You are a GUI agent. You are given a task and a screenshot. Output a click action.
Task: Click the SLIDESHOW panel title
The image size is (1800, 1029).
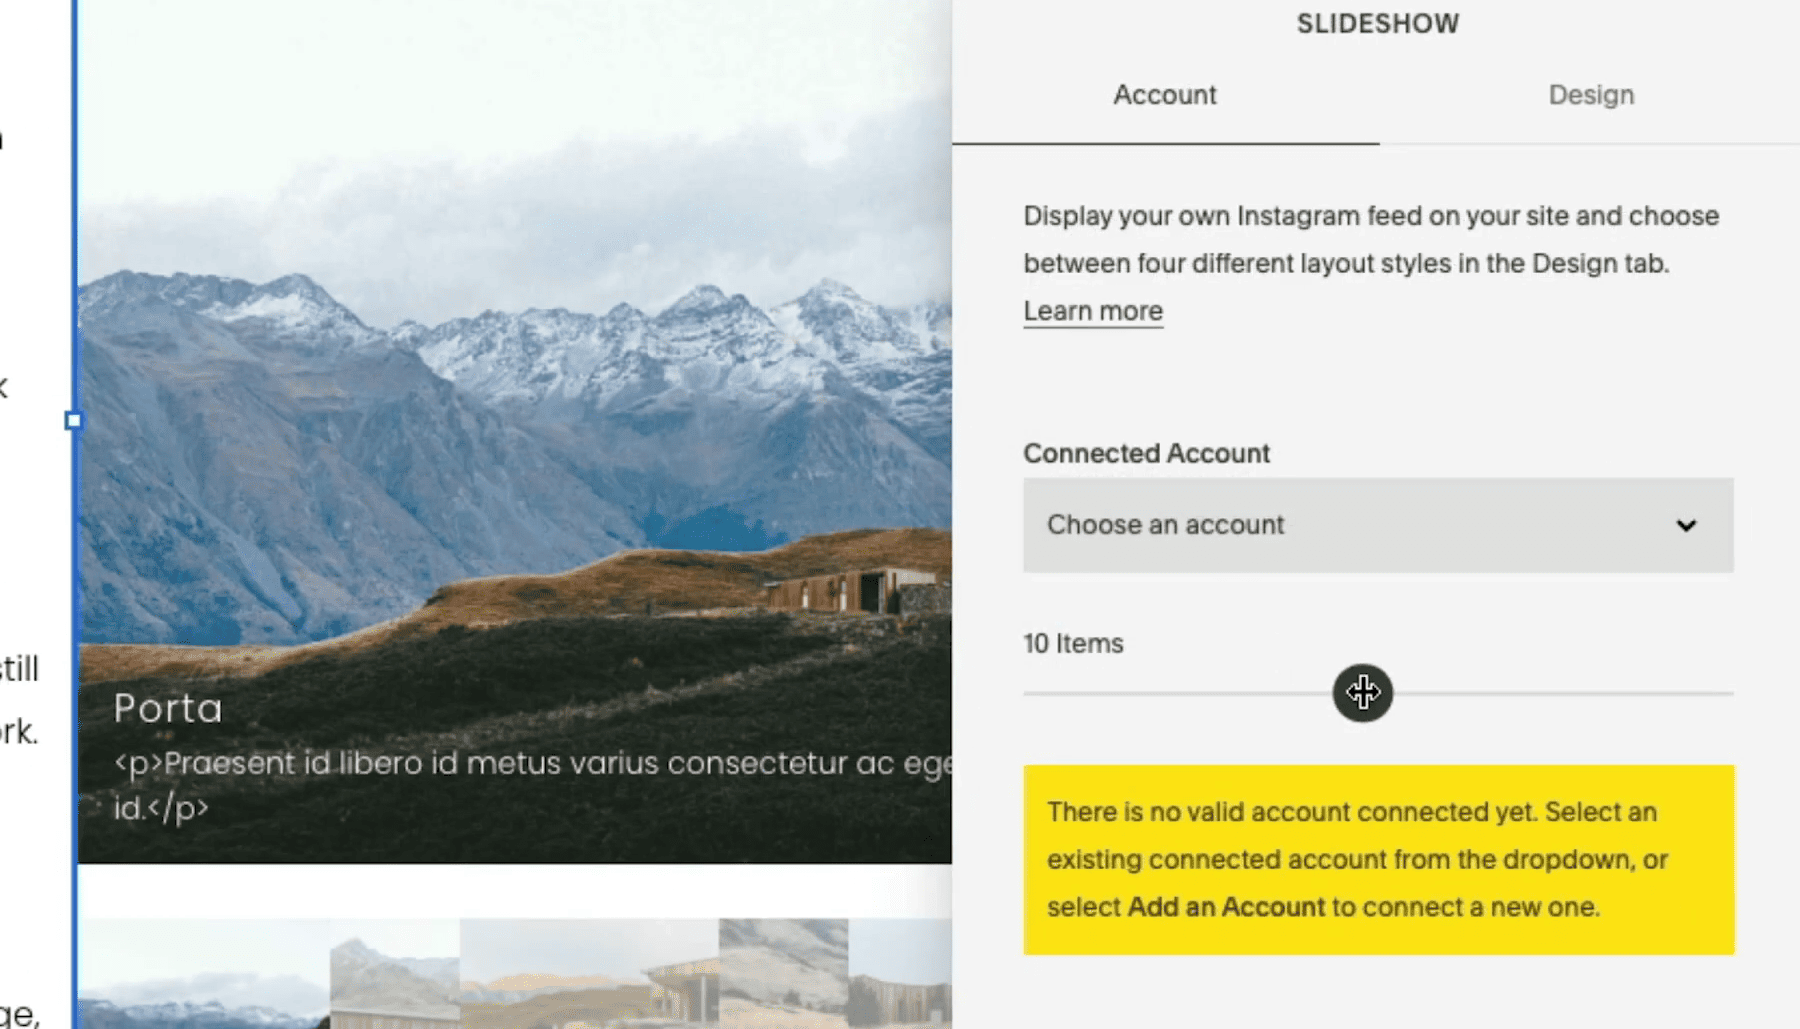1378,24
